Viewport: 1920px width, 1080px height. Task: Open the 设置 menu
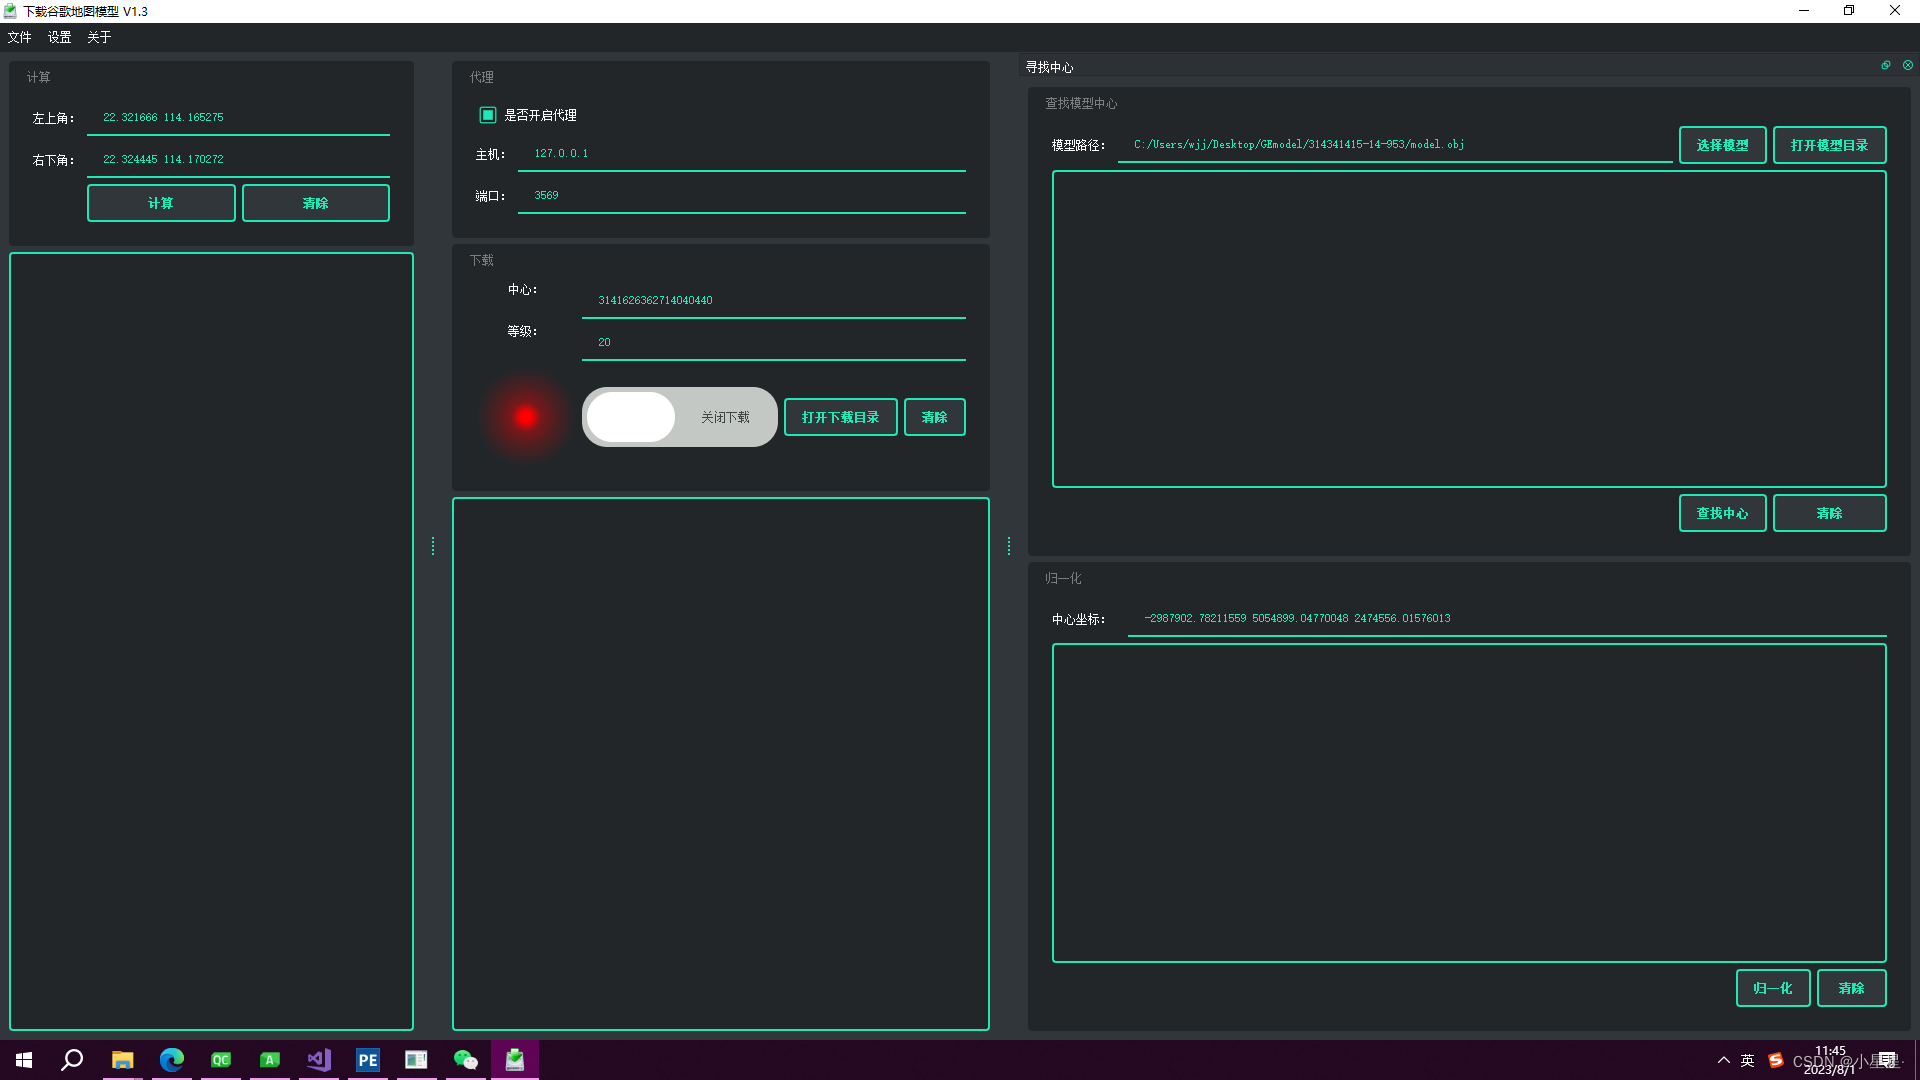[60, 37]
